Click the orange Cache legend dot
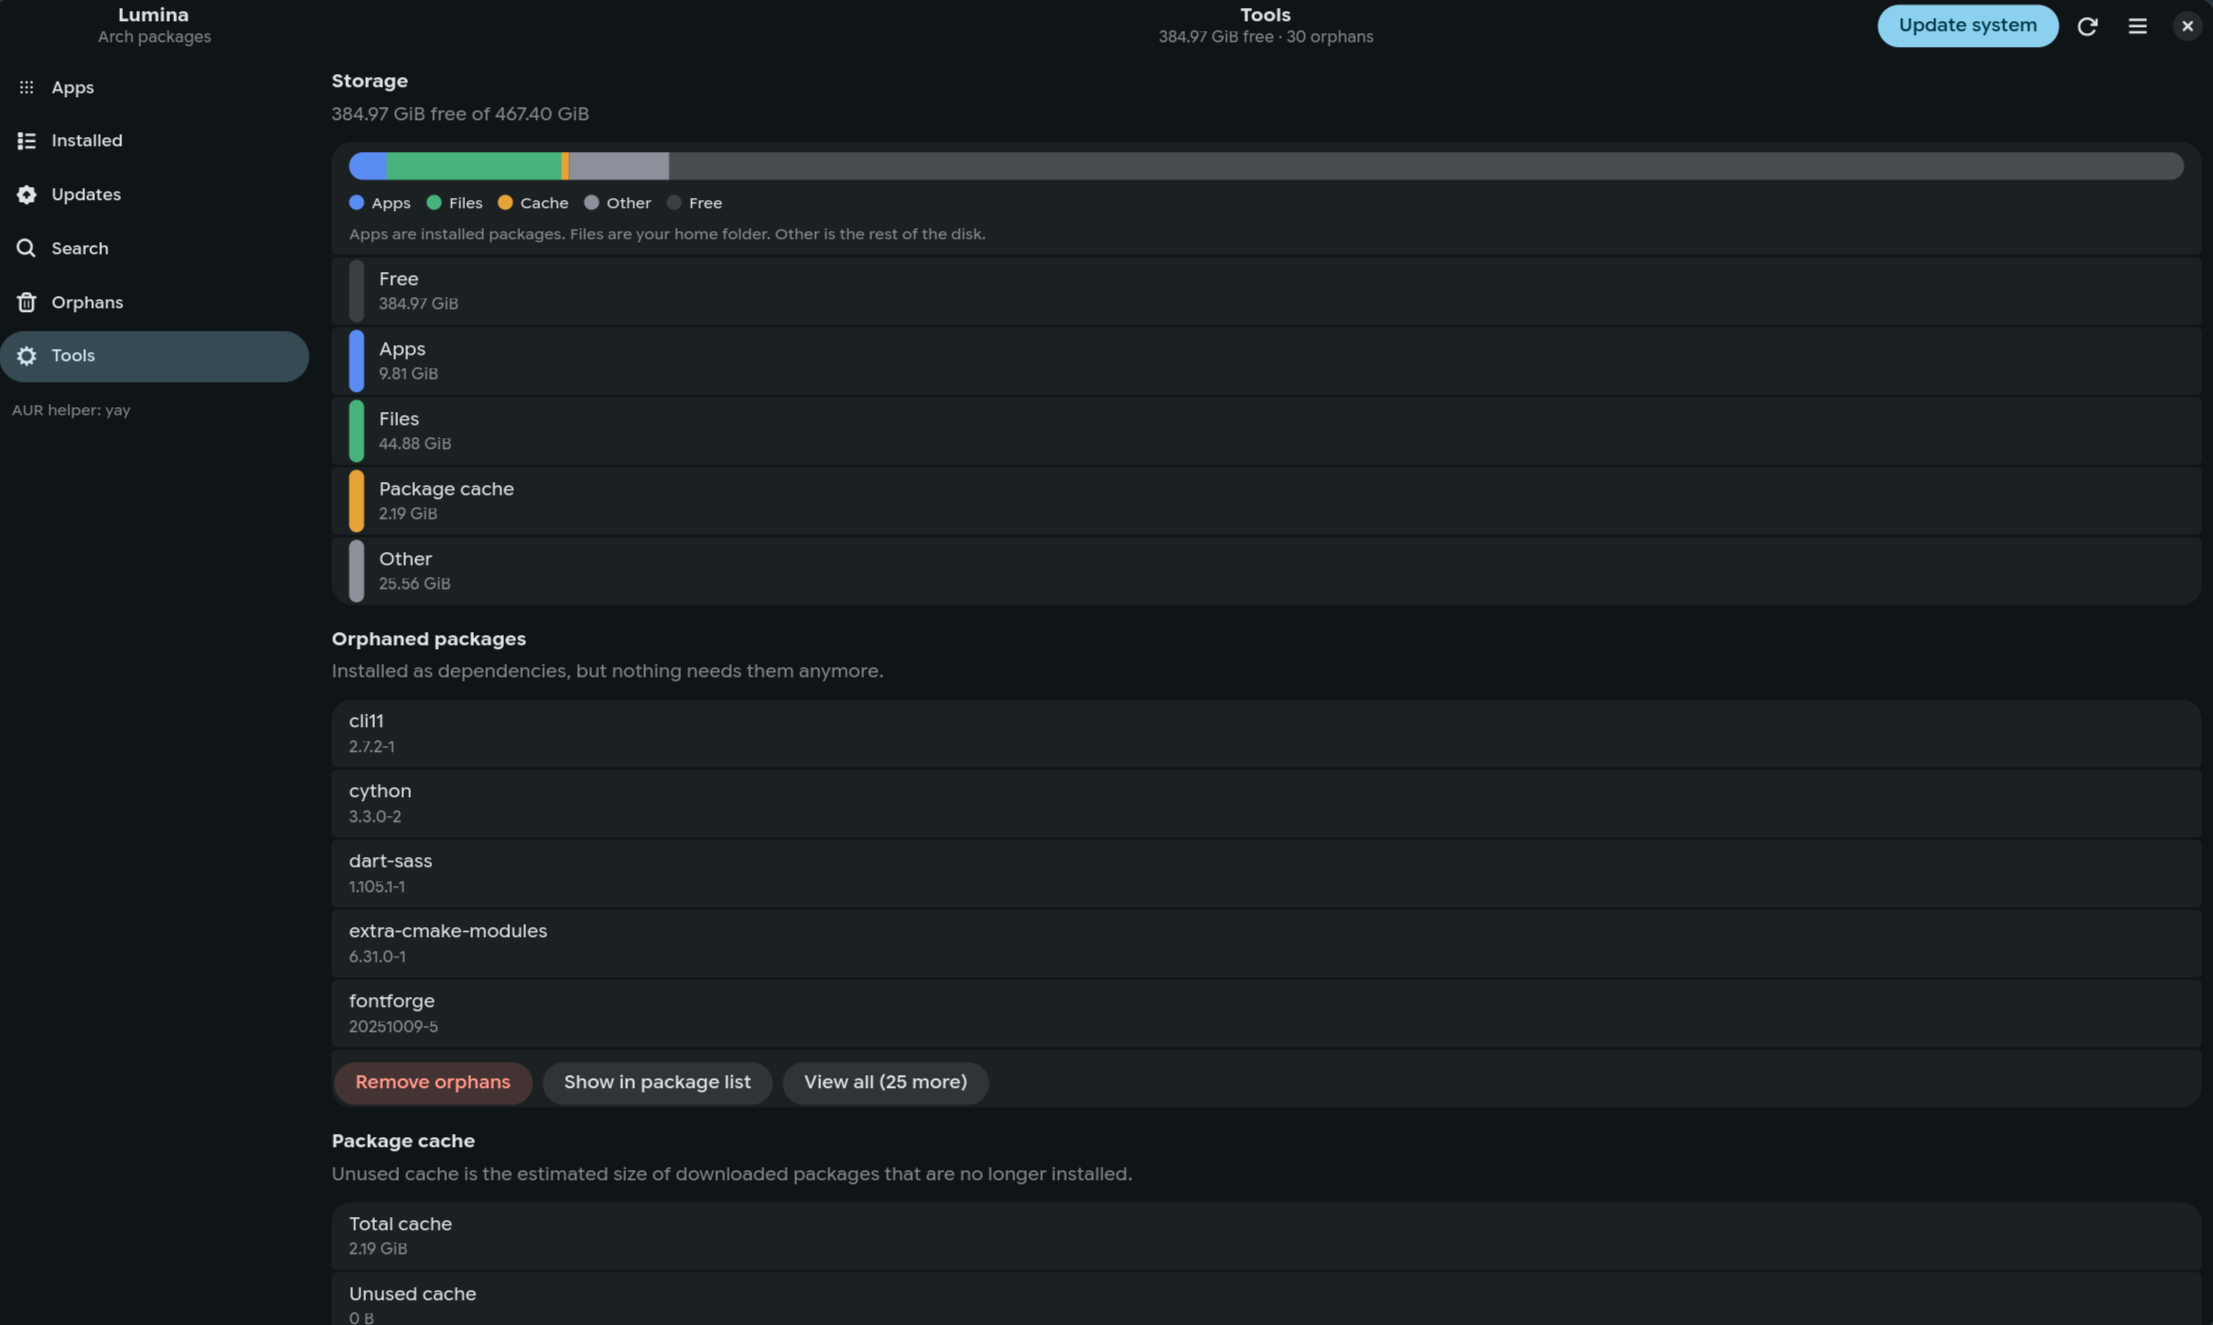Viewport: 2213px width, 1325px height. tap(505, 203)
